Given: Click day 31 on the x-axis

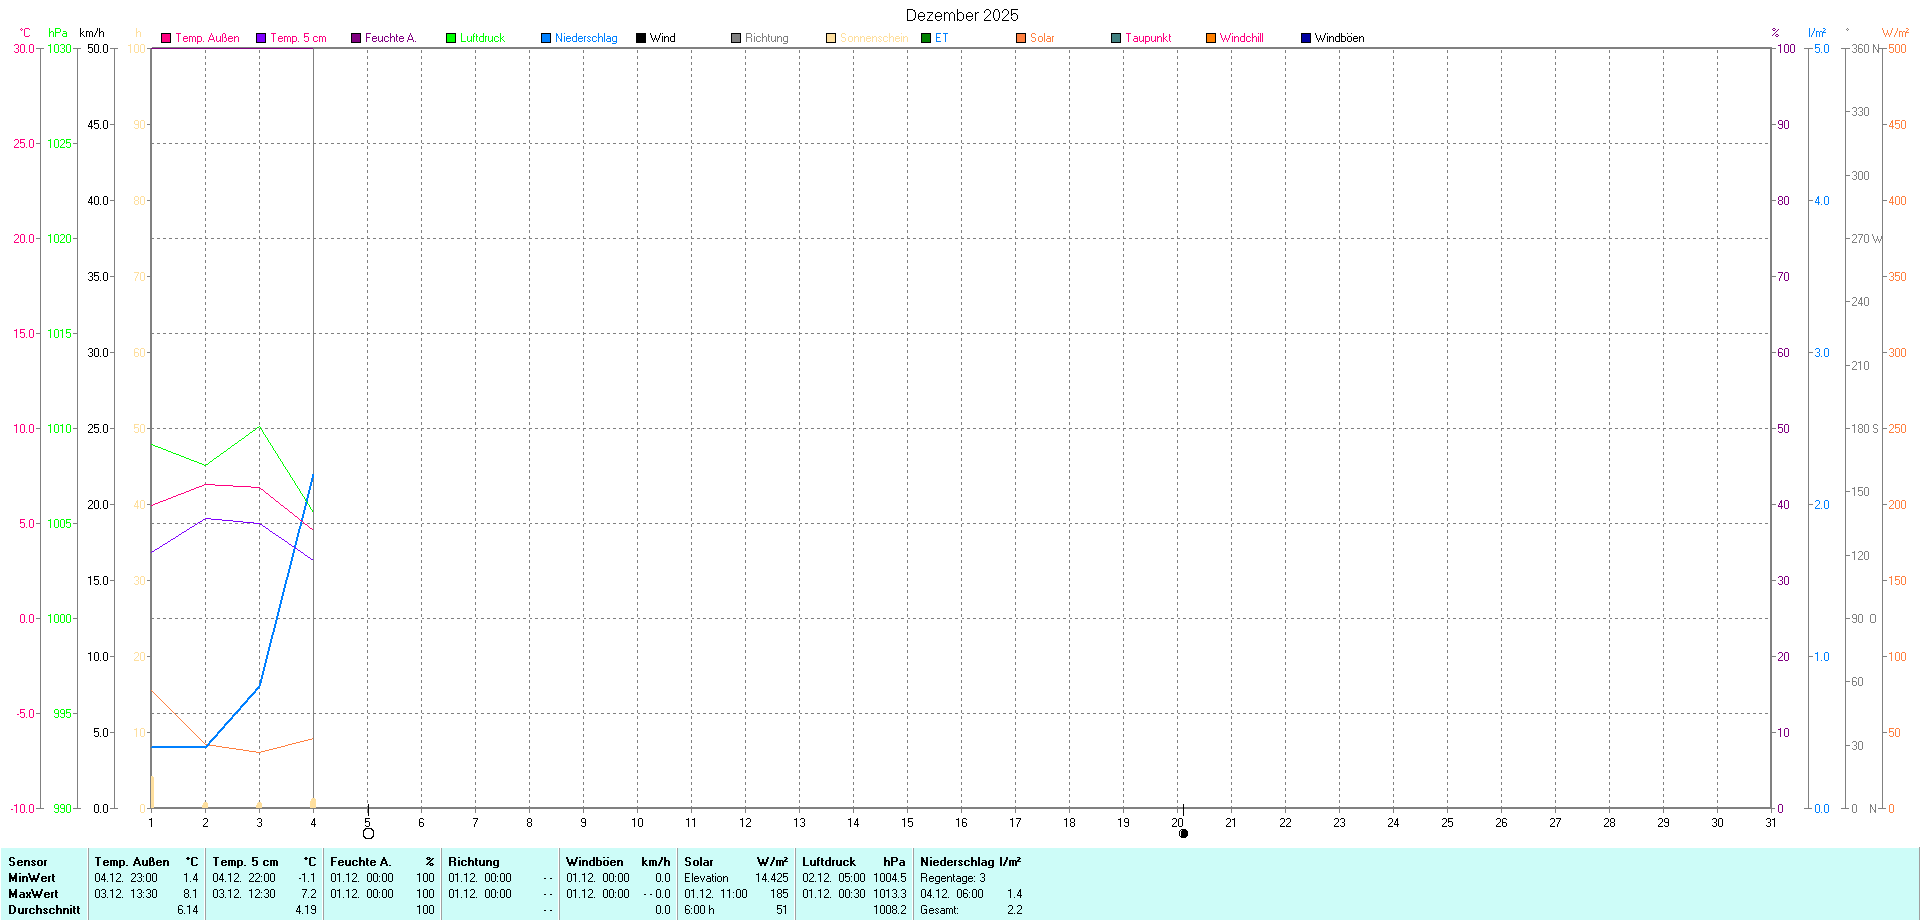Looking at the screenshot, I should (x=1771, y=823).
